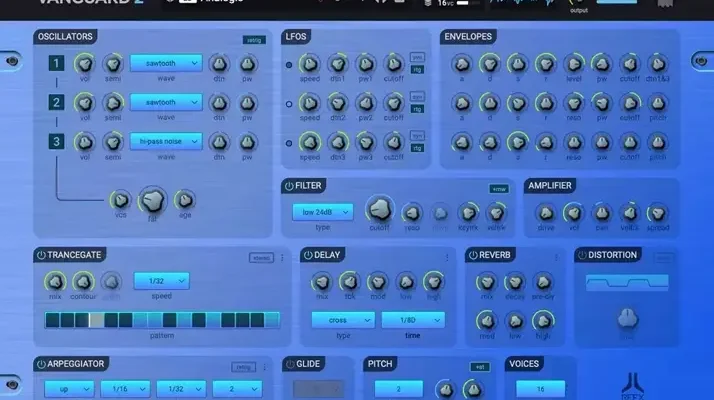The width and height of the screenshot is (714, 400).
Task: Select oscillator 2 number button
Action: tap(57, 102)
